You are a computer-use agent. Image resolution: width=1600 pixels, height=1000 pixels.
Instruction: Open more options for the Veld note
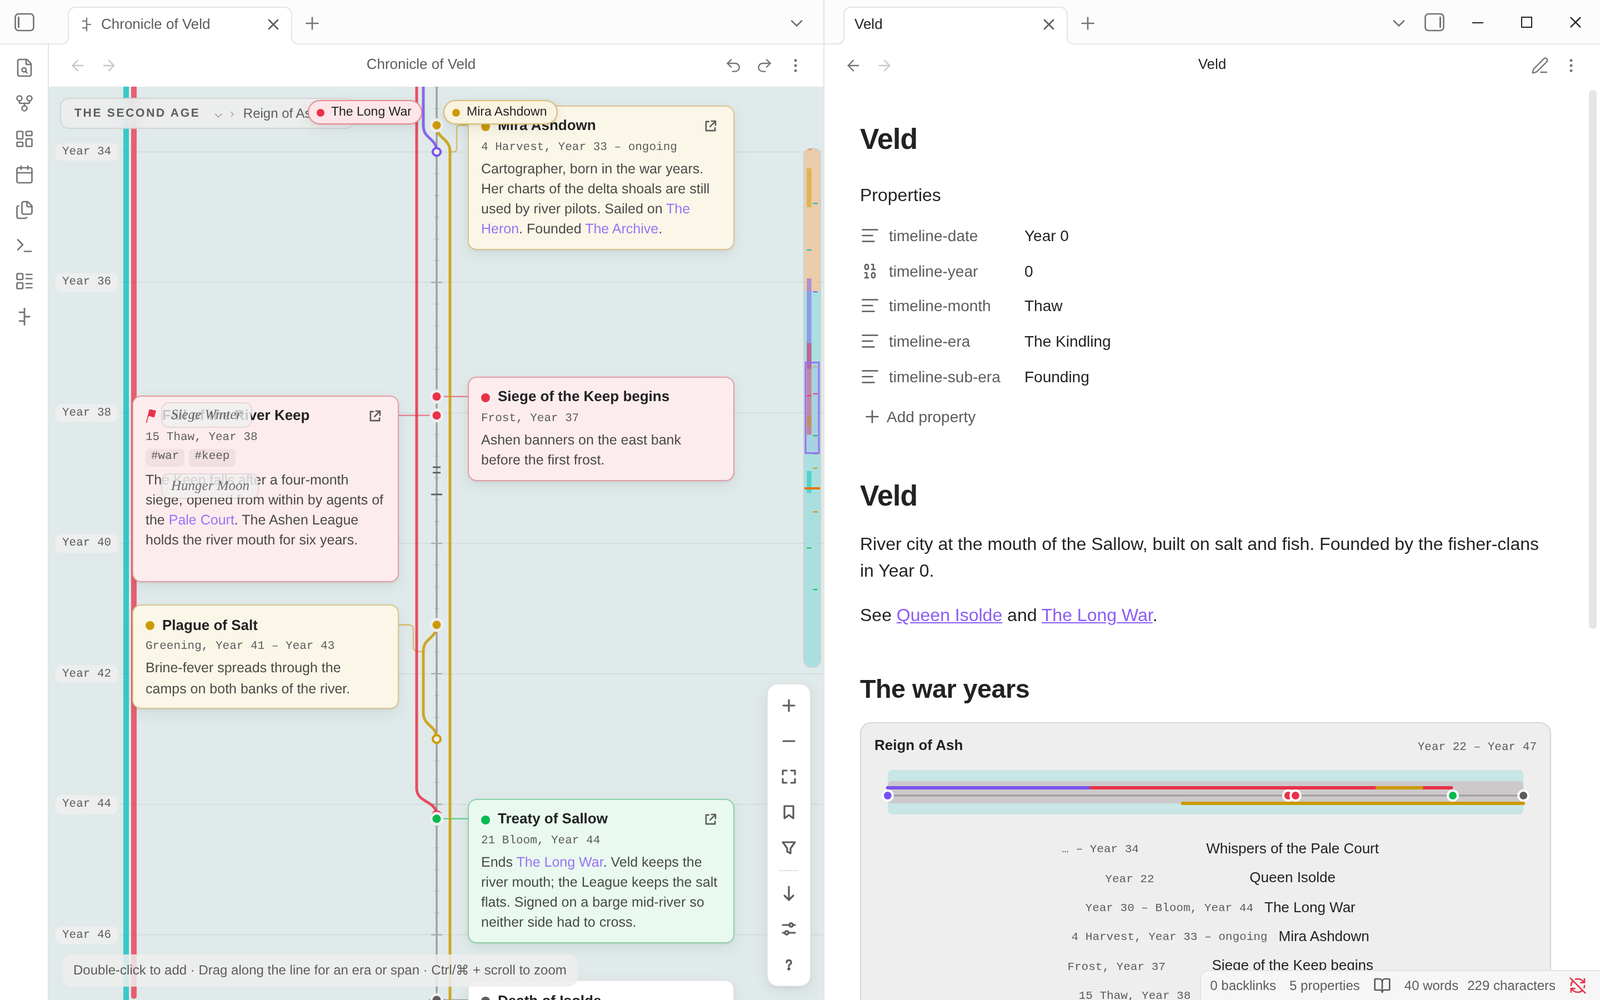point(1571,65)
